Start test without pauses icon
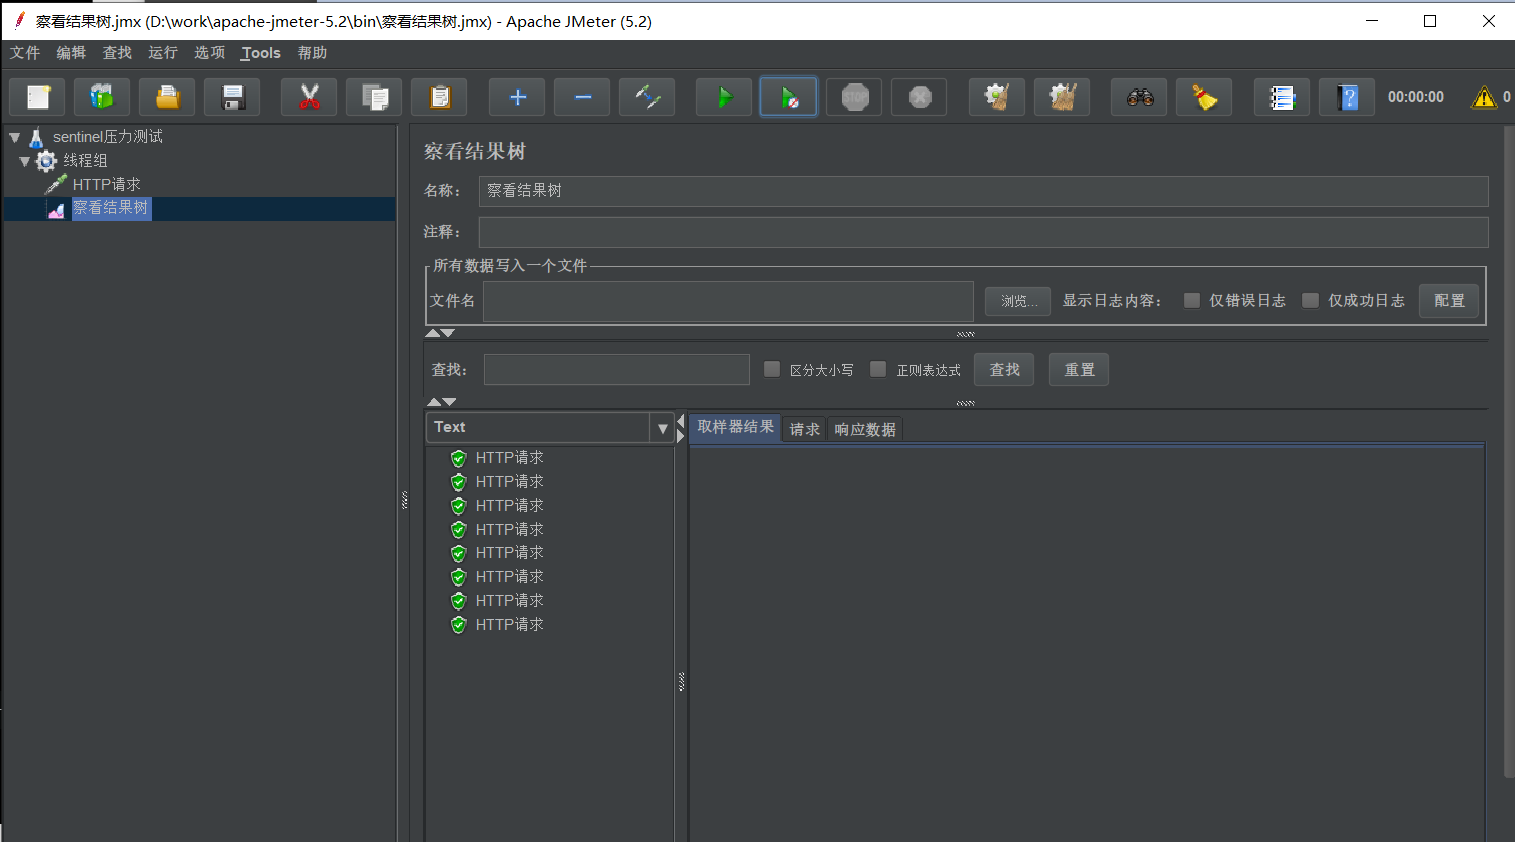 (x=789, y=97)
